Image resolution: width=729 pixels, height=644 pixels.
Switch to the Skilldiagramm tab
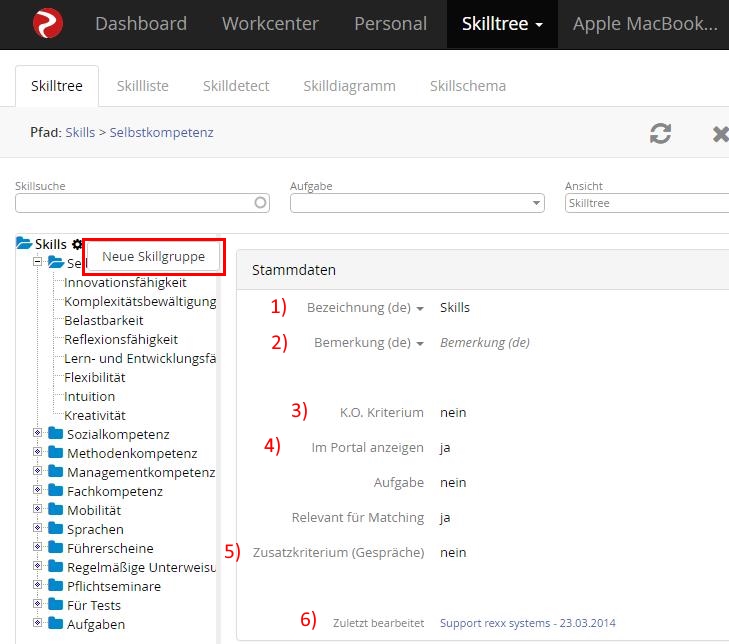pyautogui.click(x=350, y=86)
